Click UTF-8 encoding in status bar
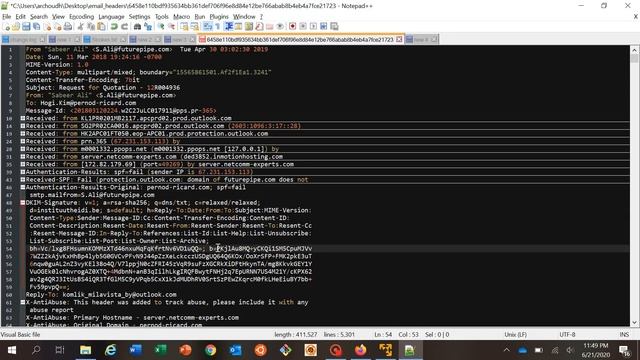Viewport: 640px width, 360px height. click(567, 334)
